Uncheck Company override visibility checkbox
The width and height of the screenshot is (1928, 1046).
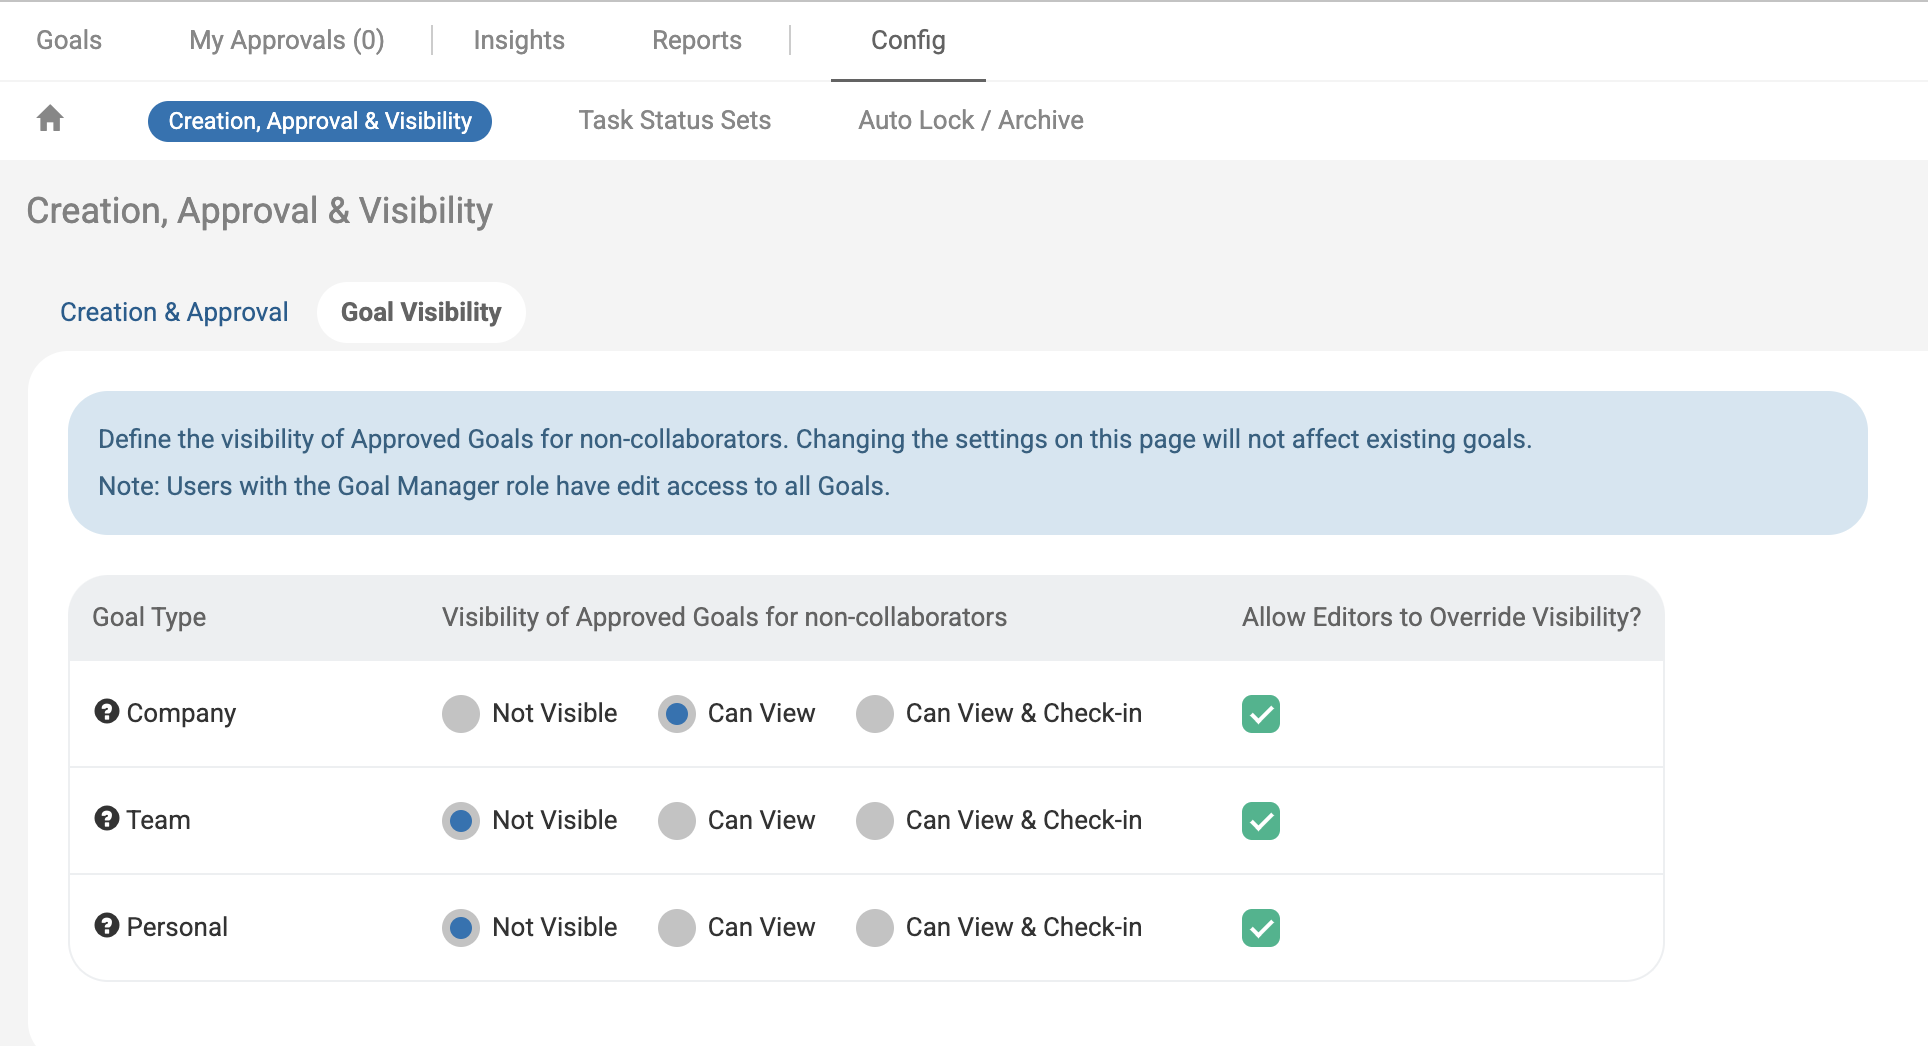[x=1260, y=714]
